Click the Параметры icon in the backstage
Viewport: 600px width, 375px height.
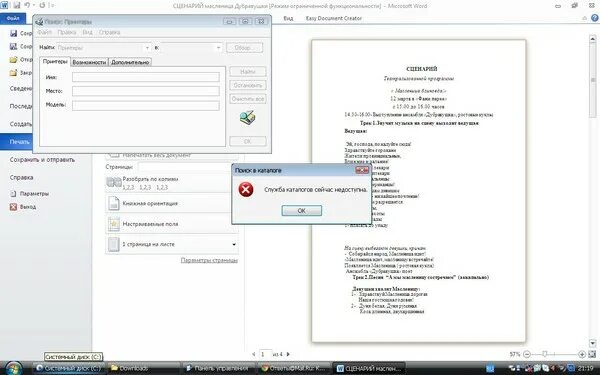click(13, 194)
